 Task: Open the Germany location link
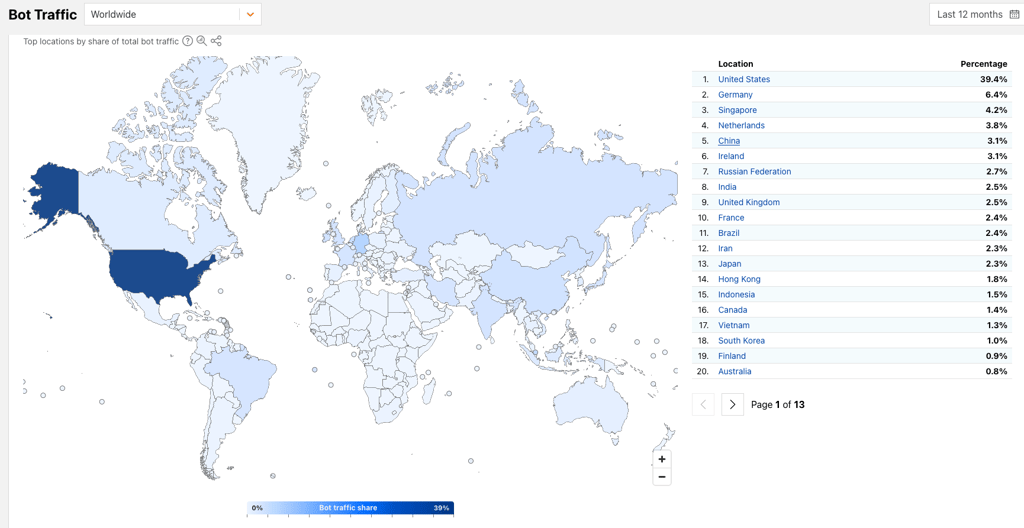pos(735,95)
